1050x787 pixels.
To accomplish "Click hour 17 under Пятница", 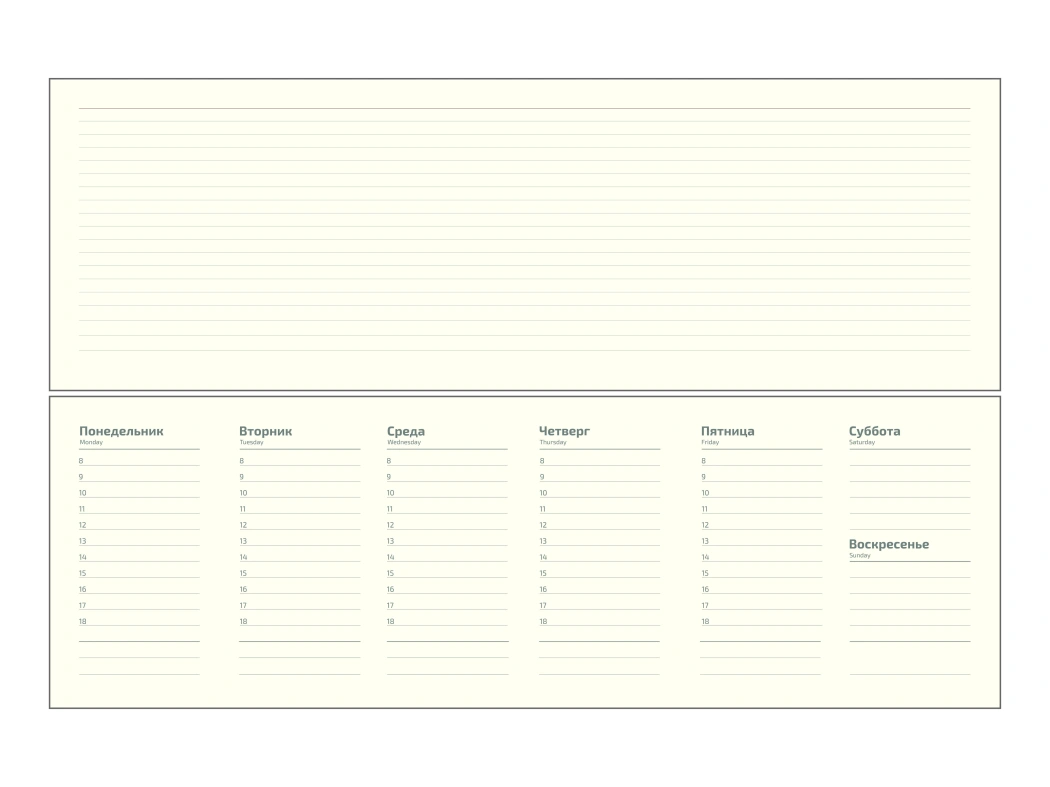I will (x=705, y=605).
